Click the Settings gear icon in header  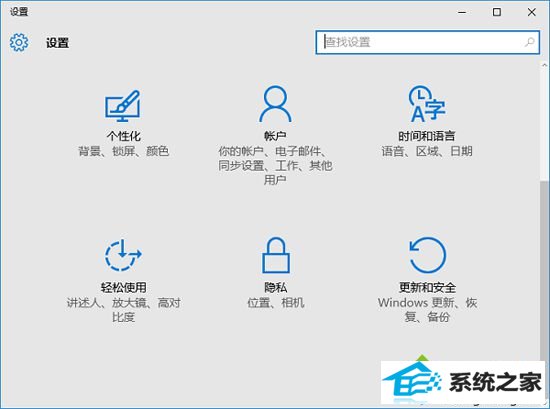(x=19, y=42)
